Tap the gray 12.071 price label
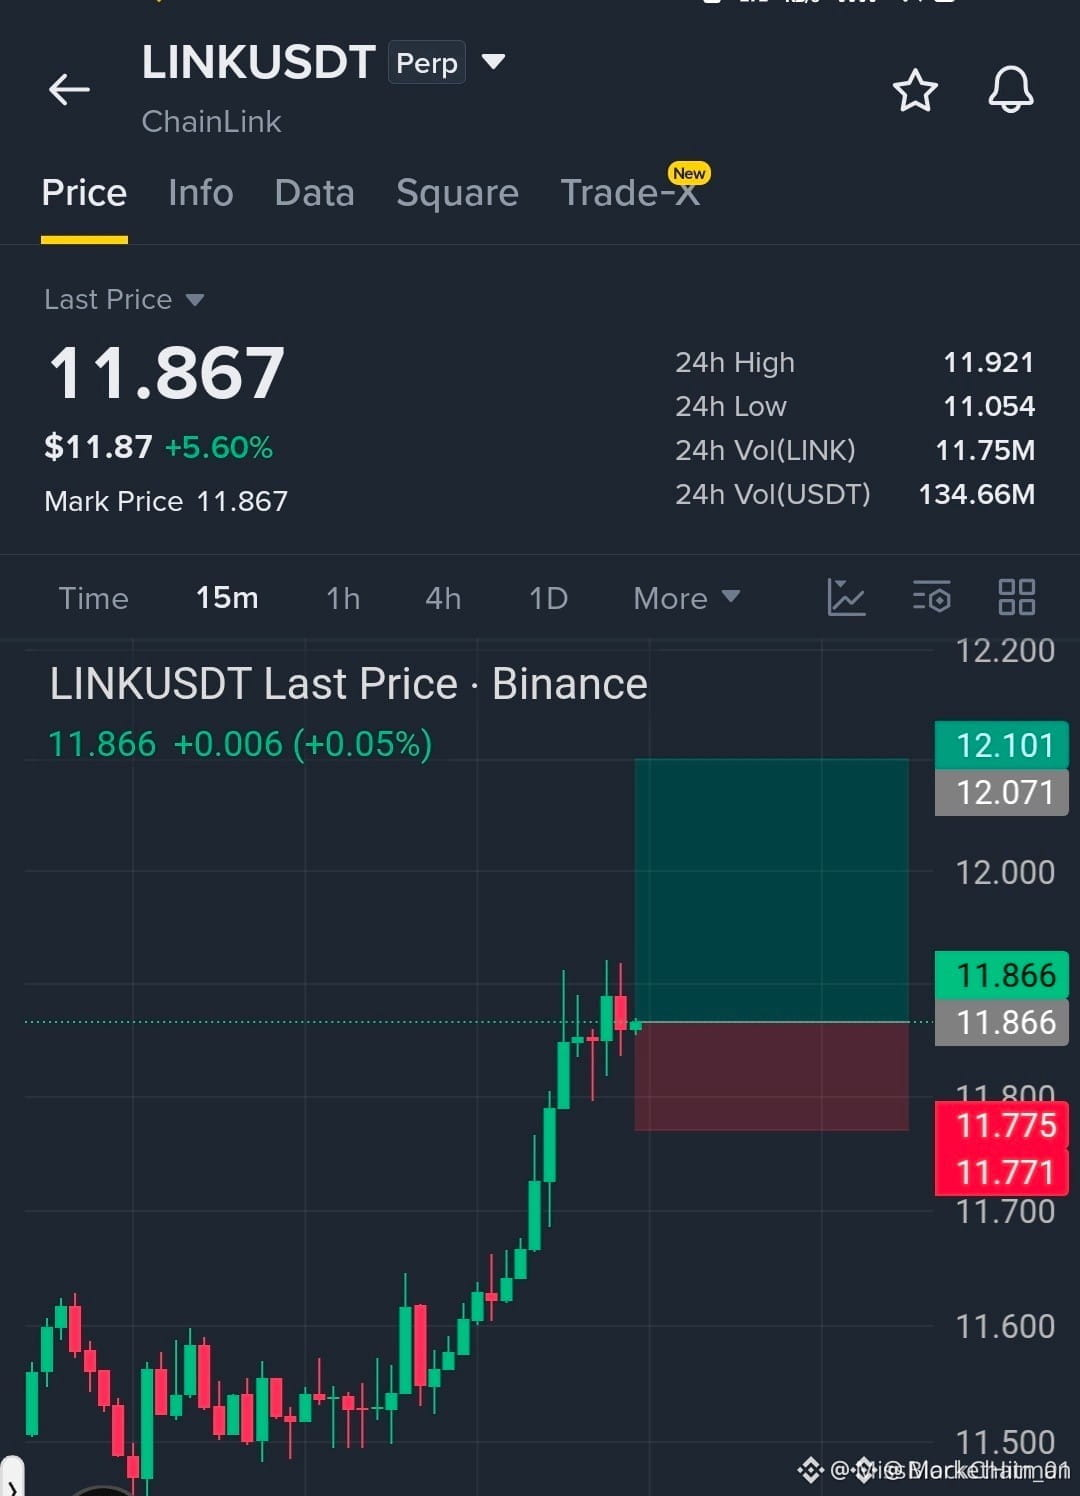 1002,792
